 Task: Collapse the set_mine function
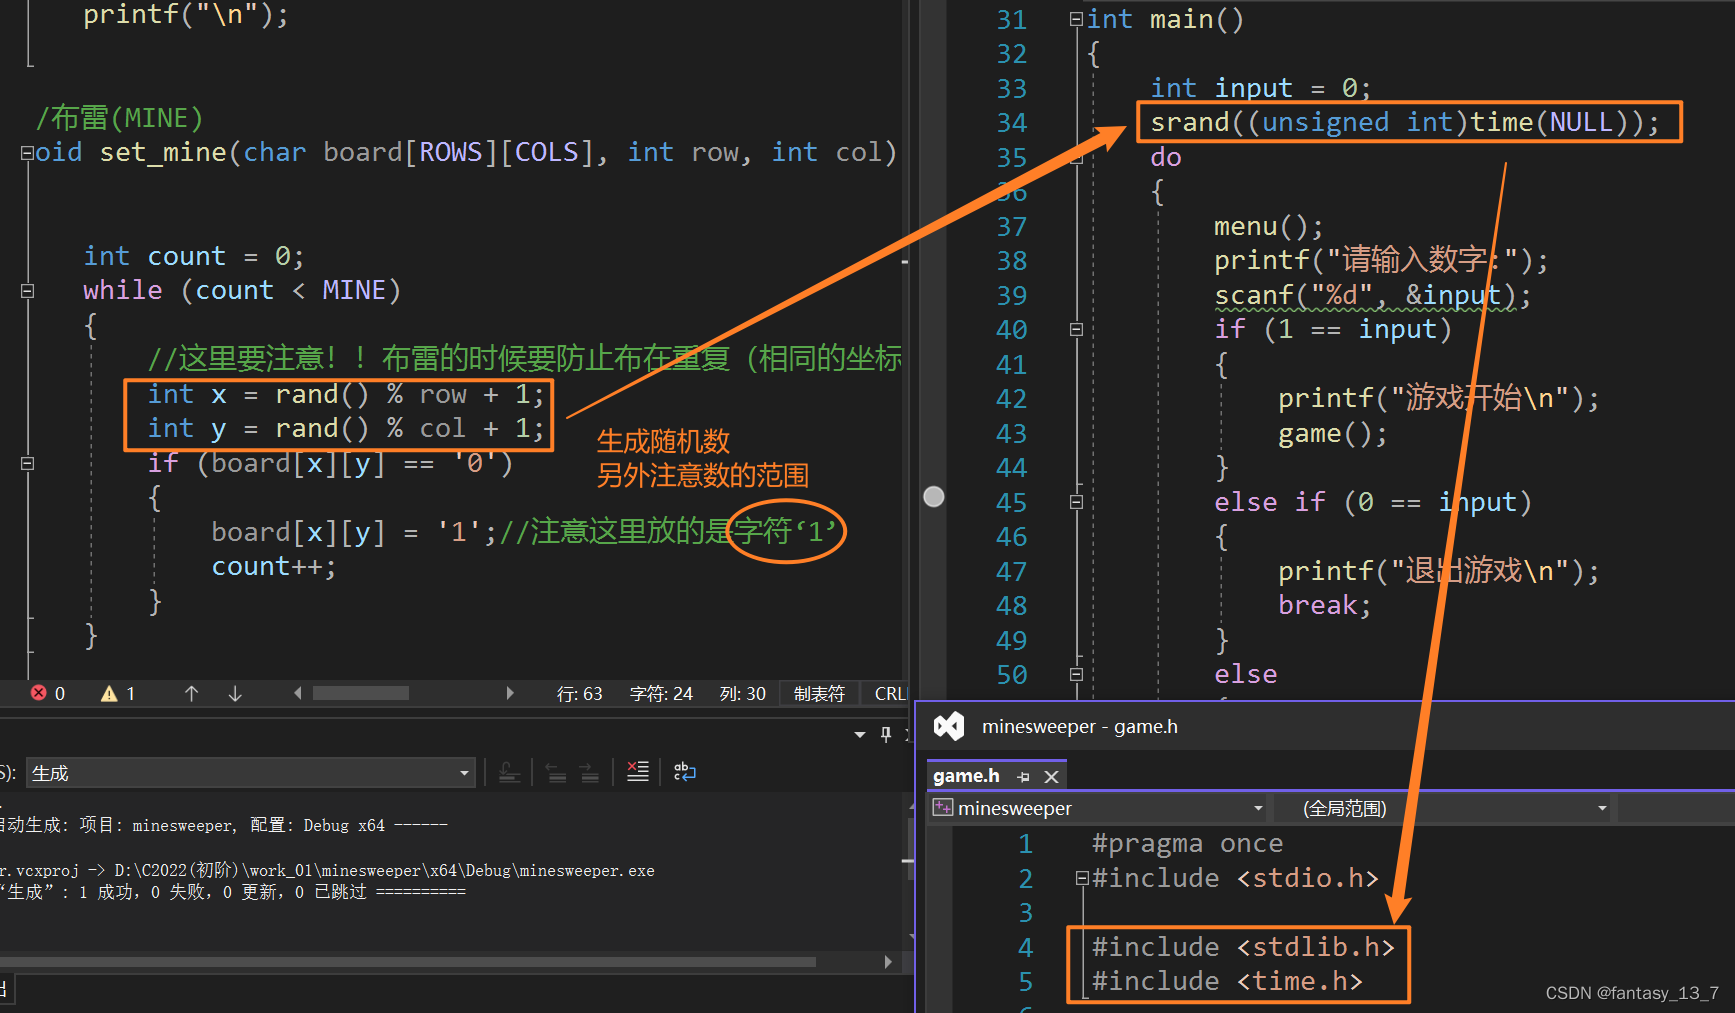tap(27, 153)
